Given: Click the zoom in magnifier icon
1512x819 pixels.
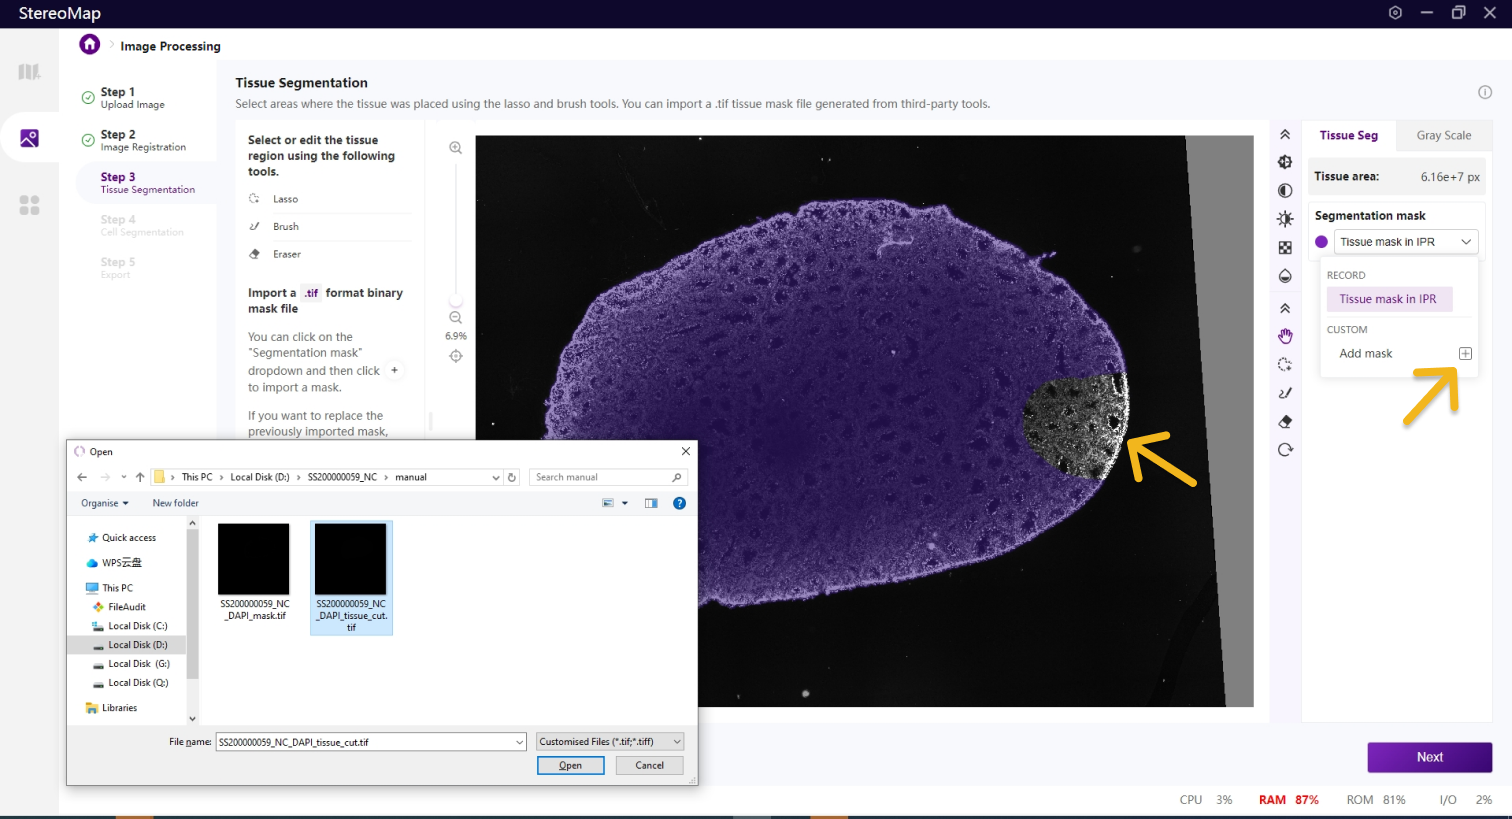Looking at the screenshot, I should 455,148.
